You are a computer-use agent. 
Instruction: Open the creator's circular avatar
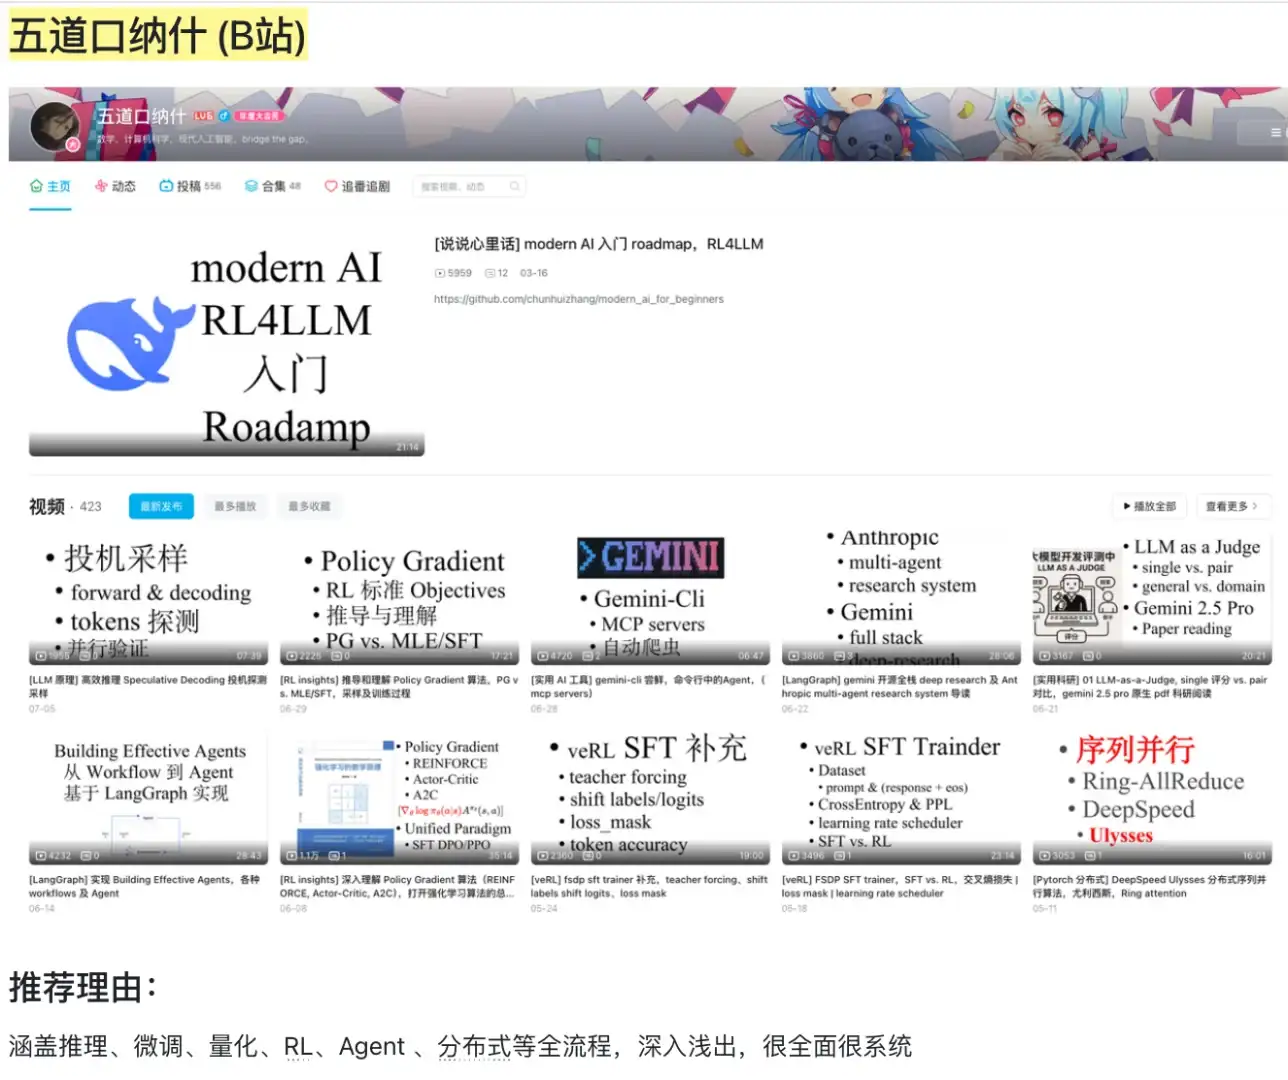click(55, 125)
